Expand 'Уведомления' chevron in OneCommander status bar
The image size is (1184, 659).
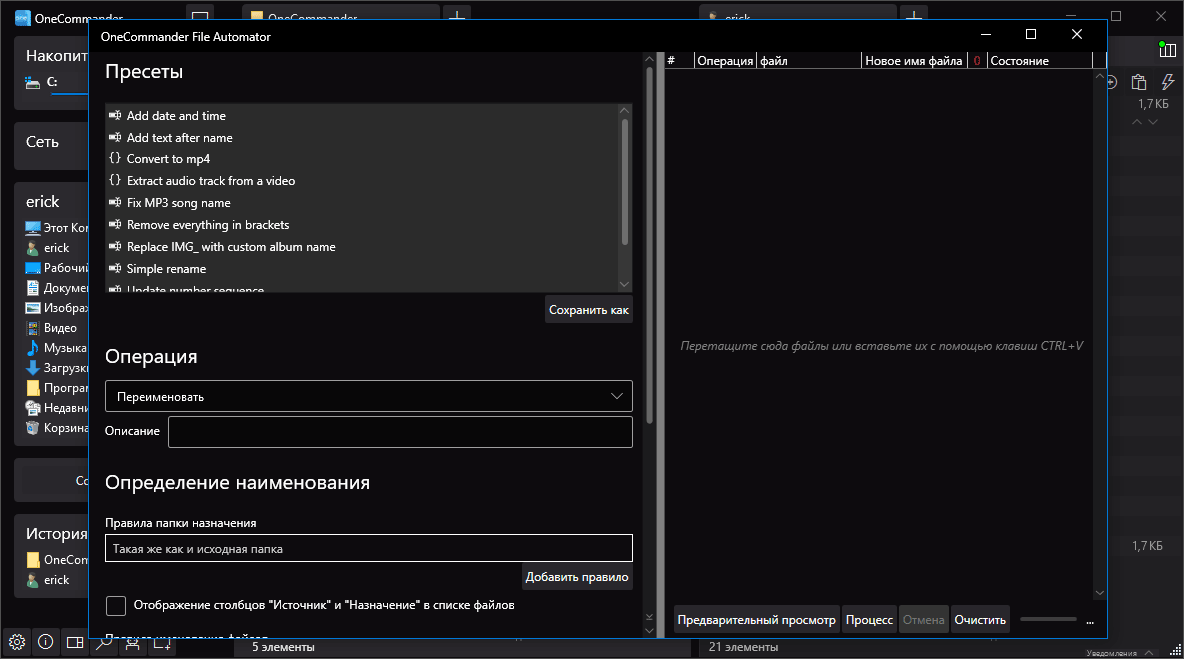(1149, 652)
